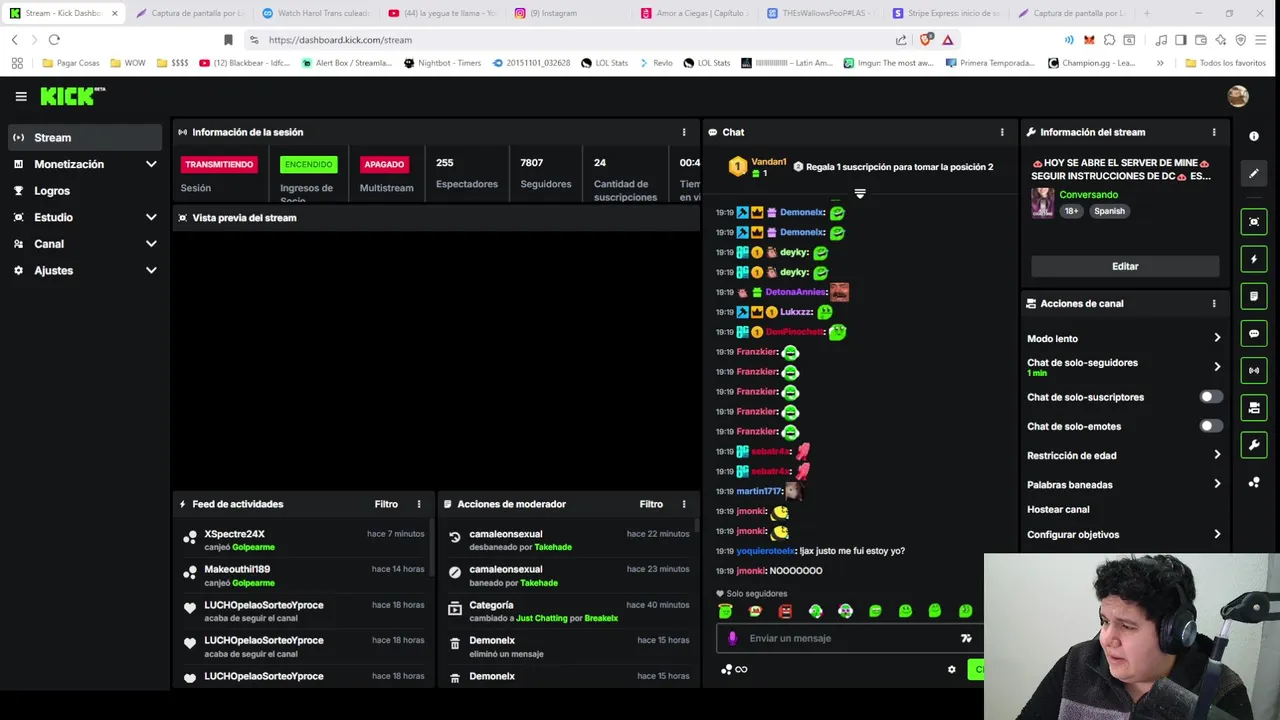Go to the Kick logo home
1280x720 pixels.
pos(72,96)
